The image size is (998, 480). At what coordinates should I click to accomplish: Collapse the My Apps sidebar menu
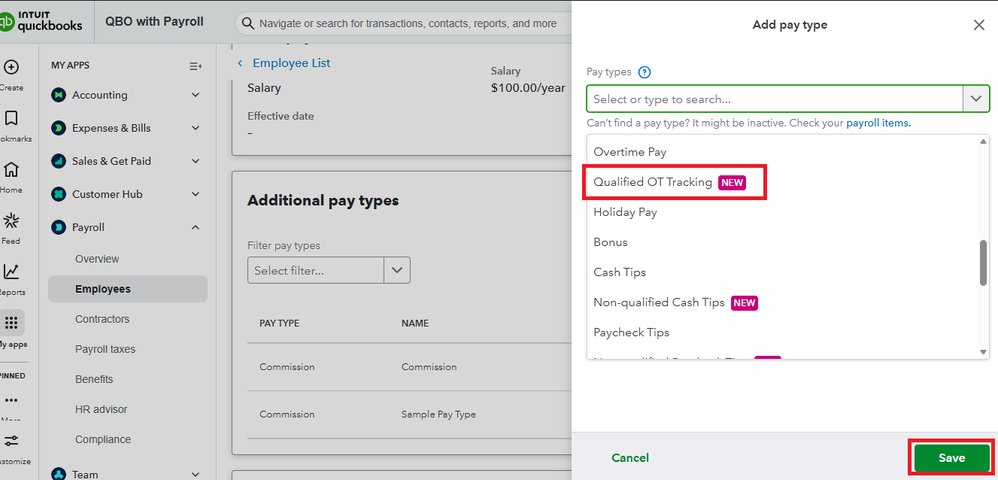coord(195,66)
